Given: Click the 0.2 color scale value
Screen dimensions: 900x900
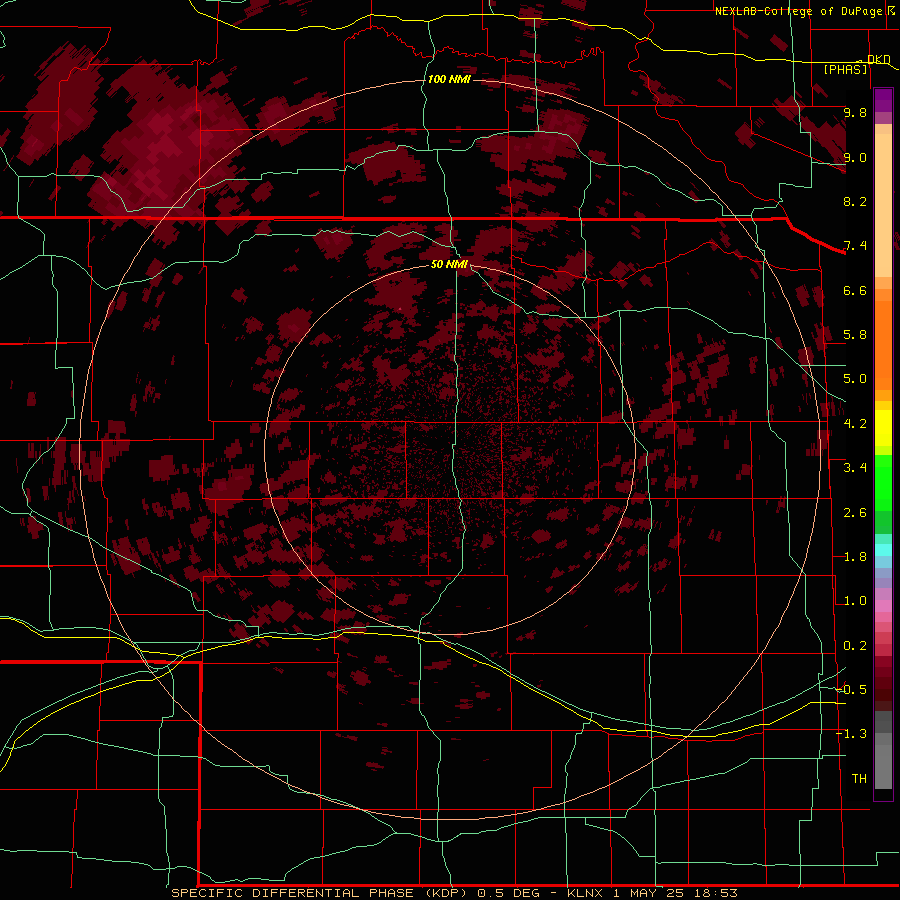Looking at the screenshot, I should click(x=855, y=646).
